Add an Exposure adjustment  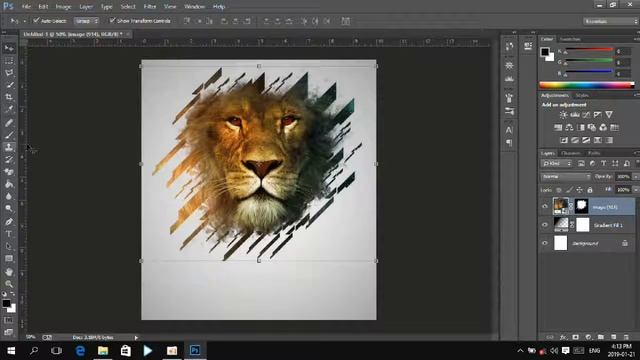coord(598,115)
